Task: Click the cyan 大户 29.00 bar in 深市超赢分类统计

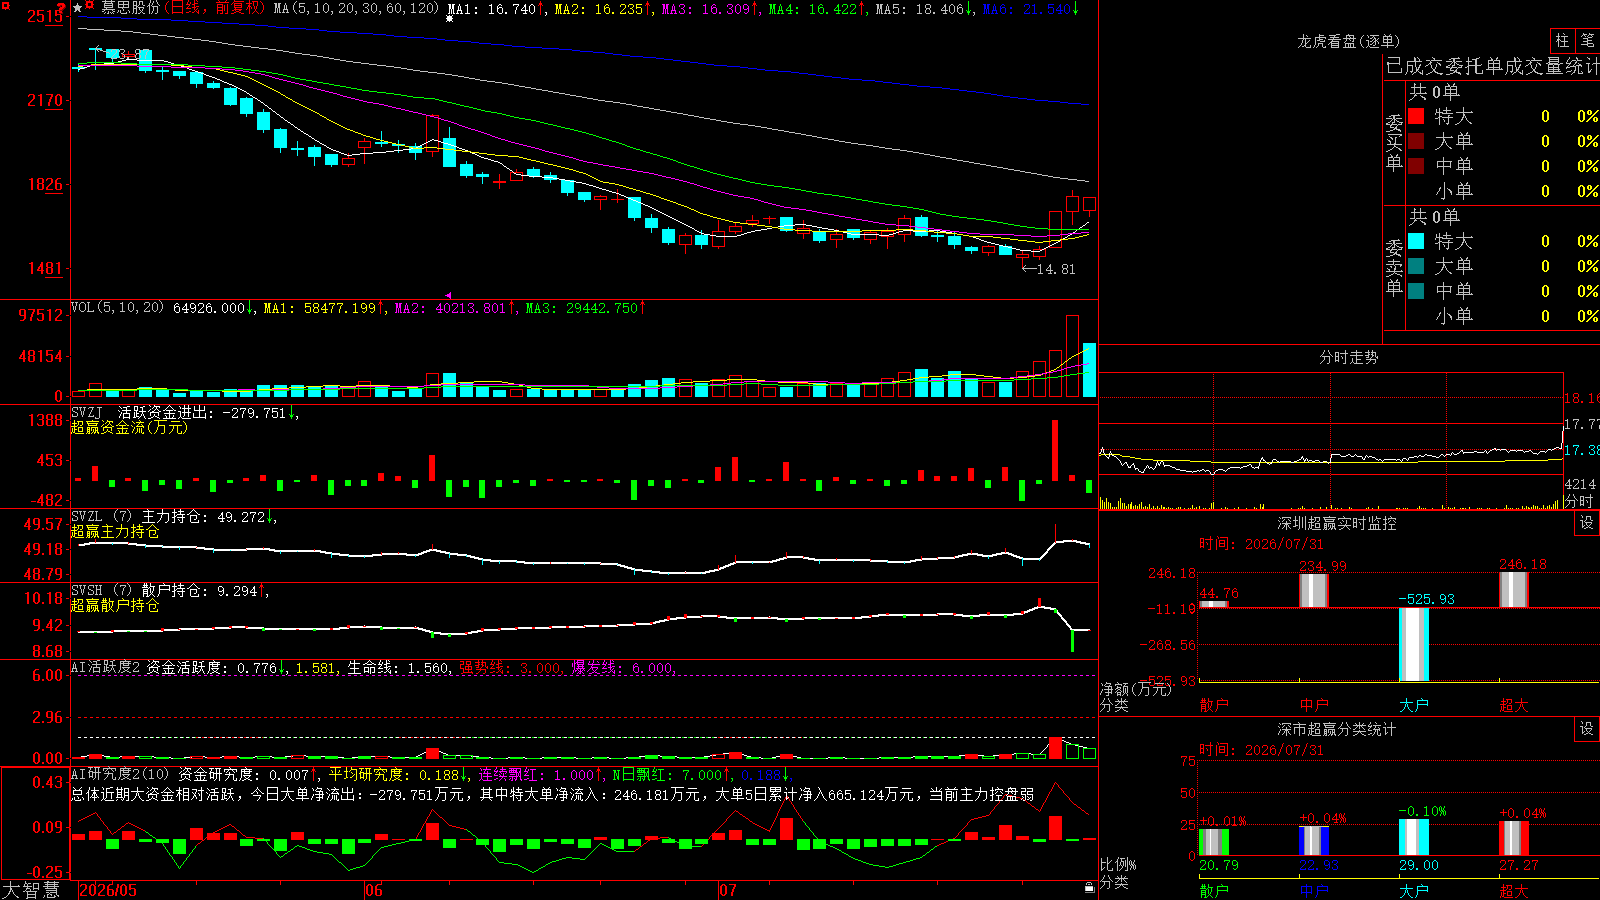Action: [1414, 838]
